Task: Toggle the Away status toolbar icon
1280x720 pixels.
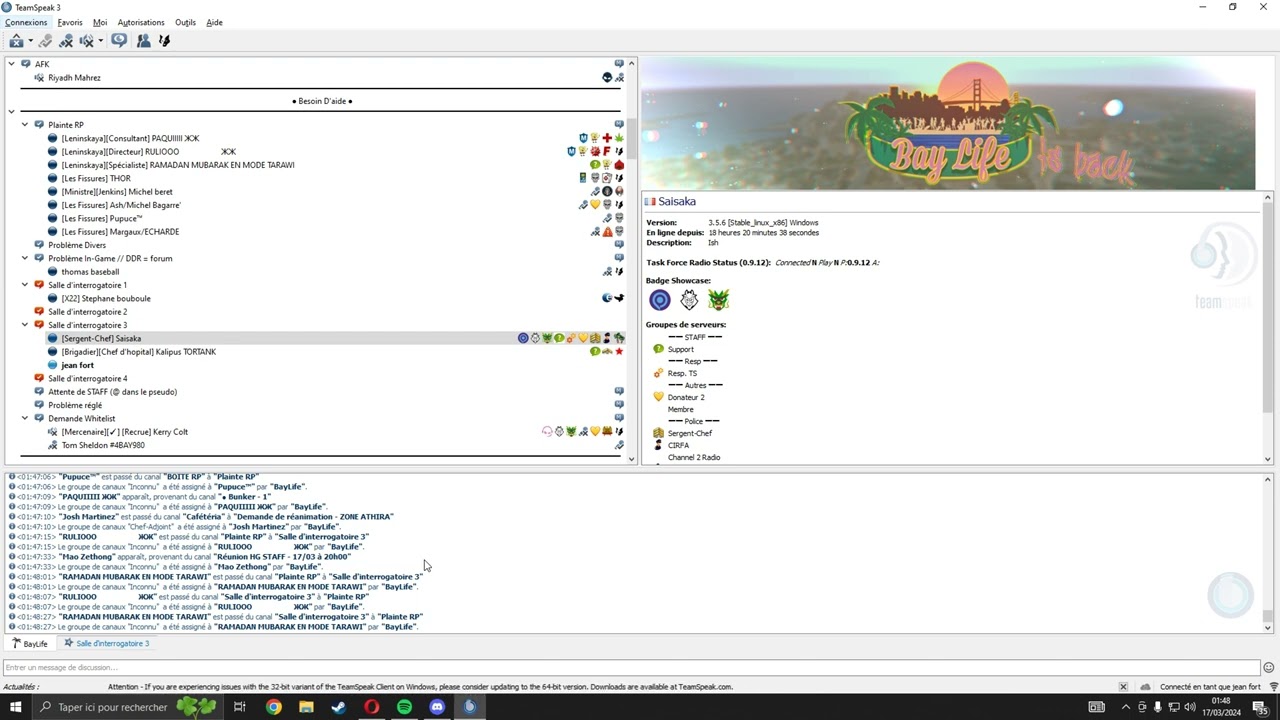Action: (45, 41)
